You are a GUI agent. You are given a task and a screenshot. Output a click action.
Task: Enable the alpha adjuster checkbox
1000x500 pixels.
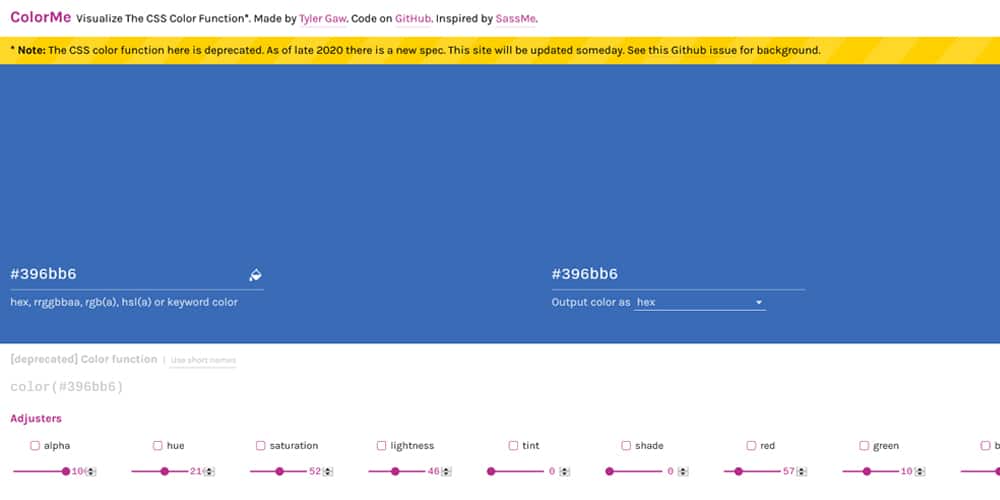click(35, 446)
